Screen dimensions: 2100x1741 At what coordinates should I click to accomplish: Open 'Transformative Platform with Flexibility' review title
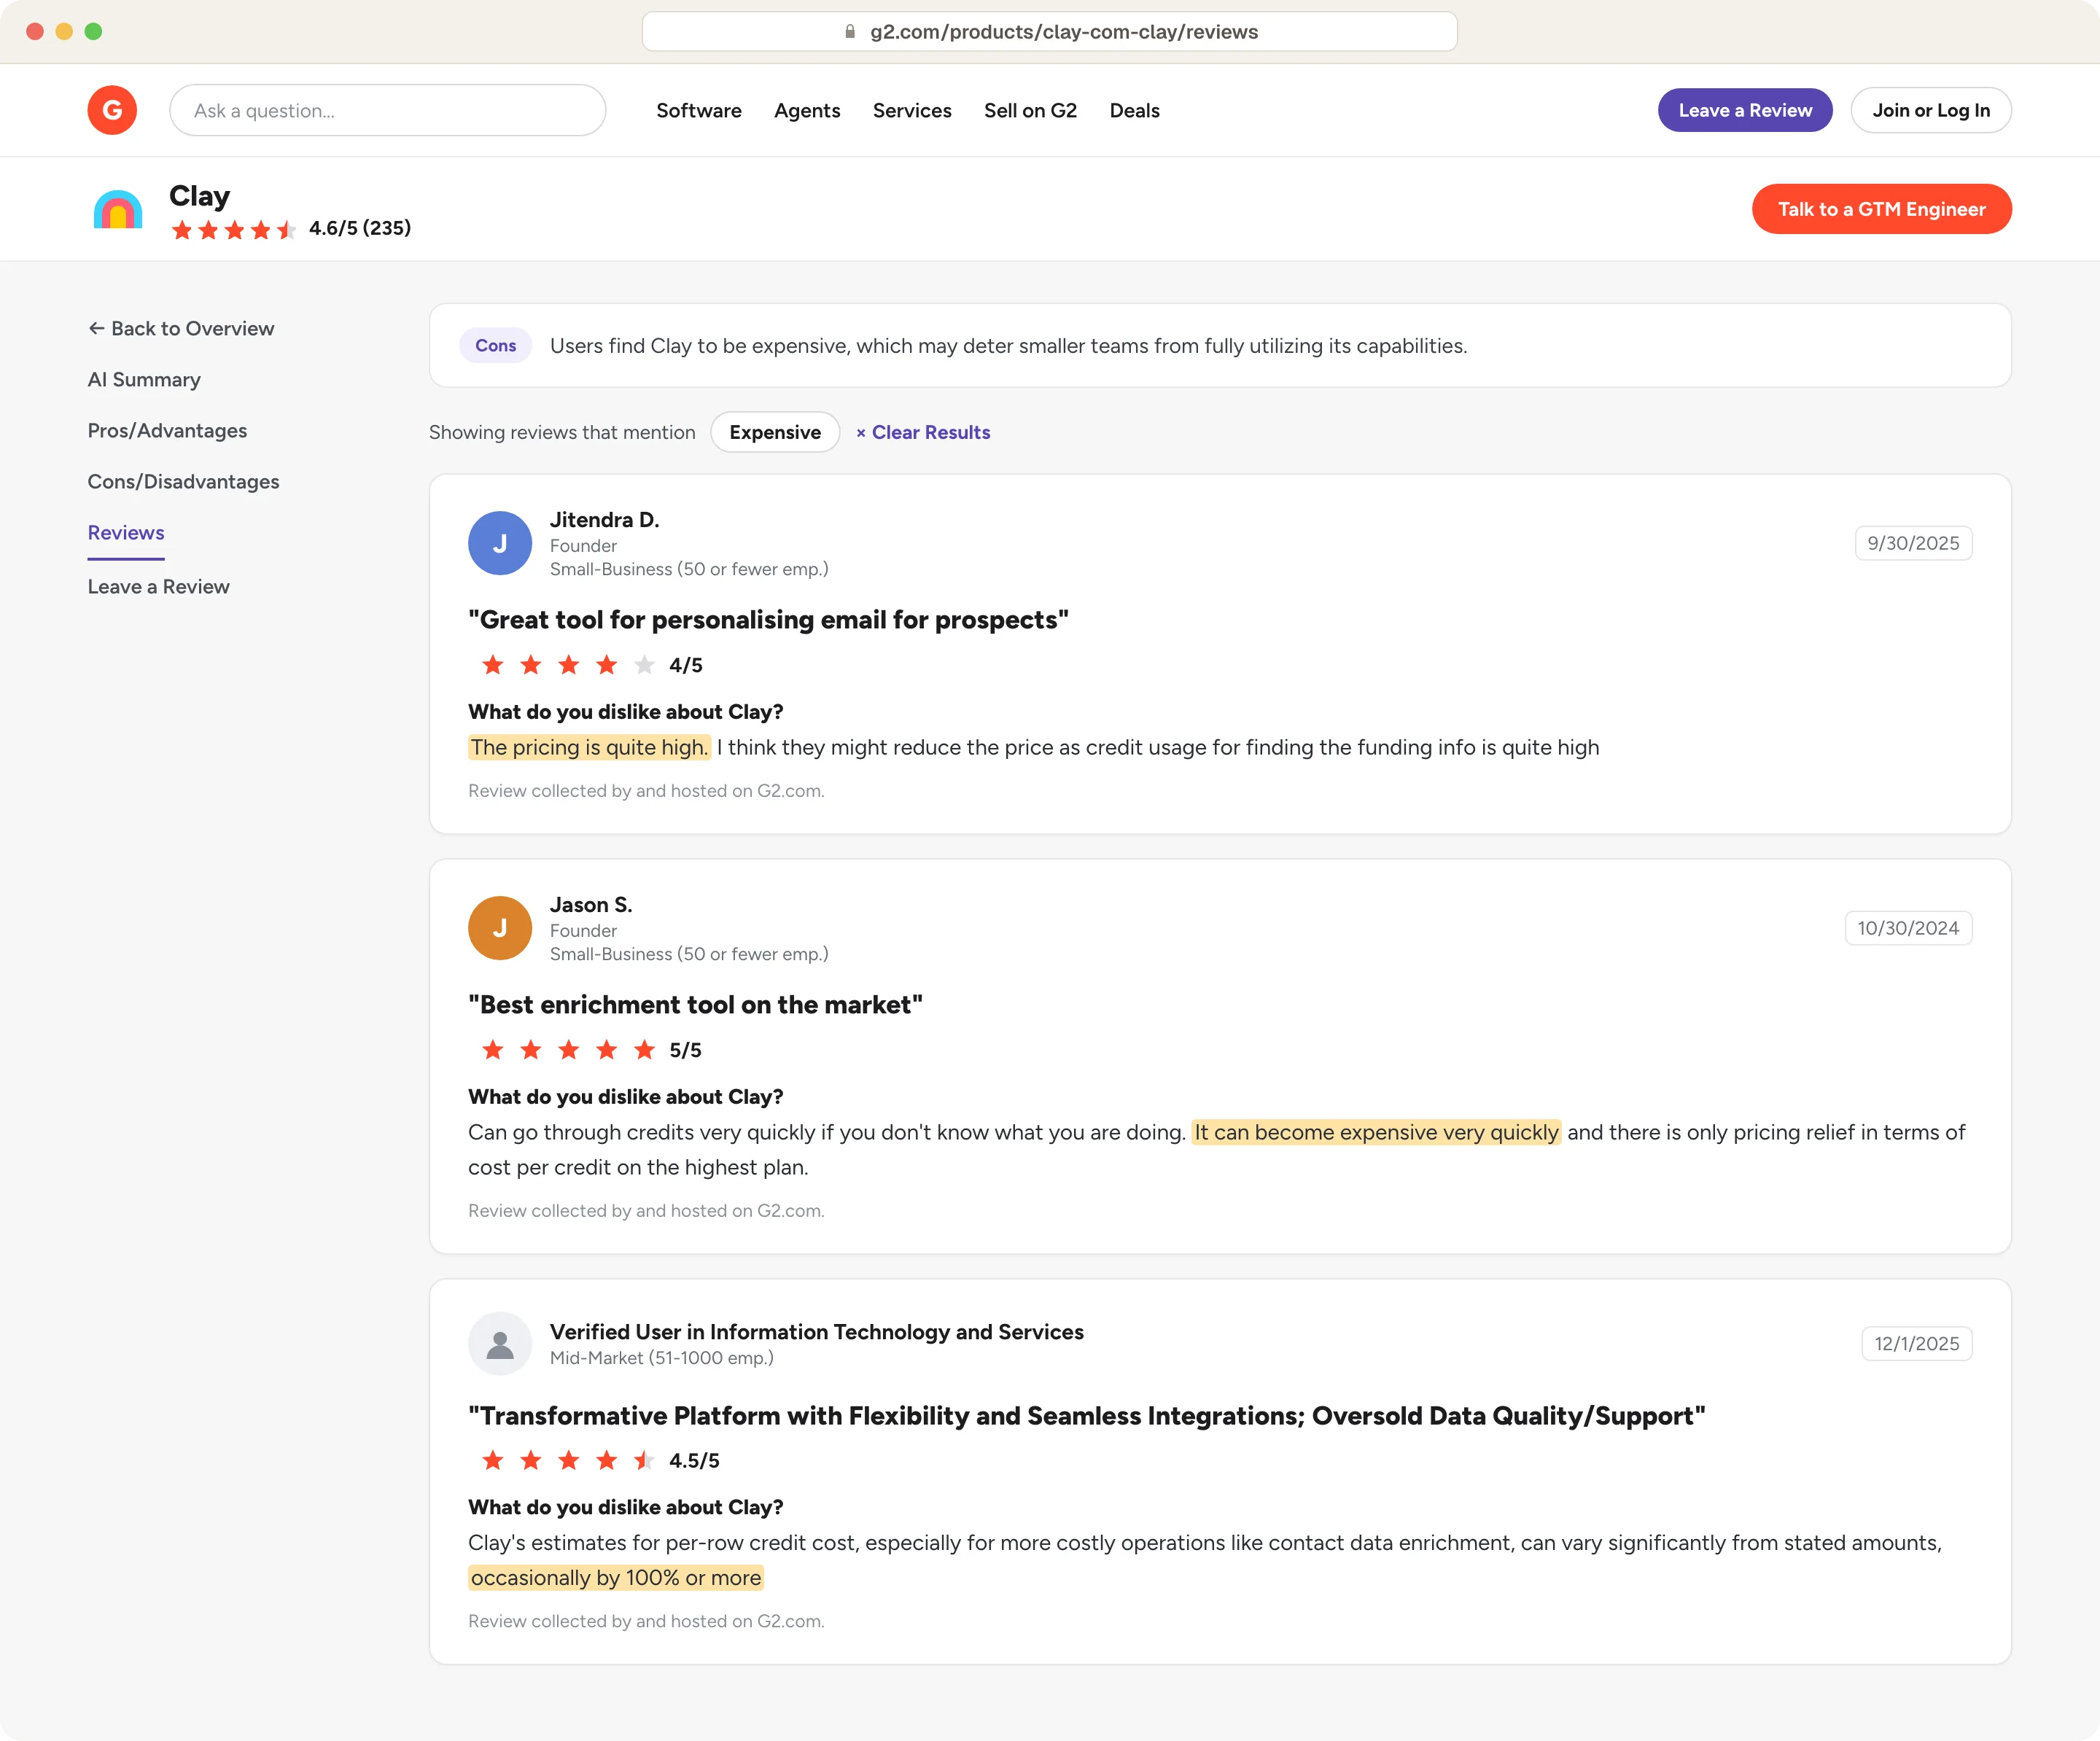coord(1087,1416)
